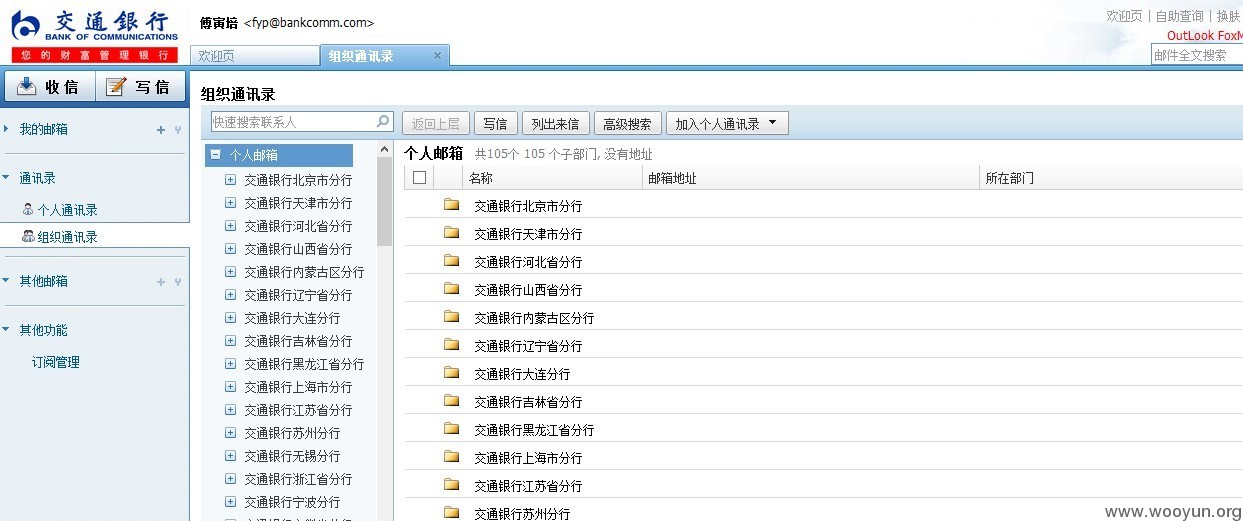Expand 交通银行北京市分行 tree node
This screenshot has height=521, width=1243.
(x=230, y=180)
